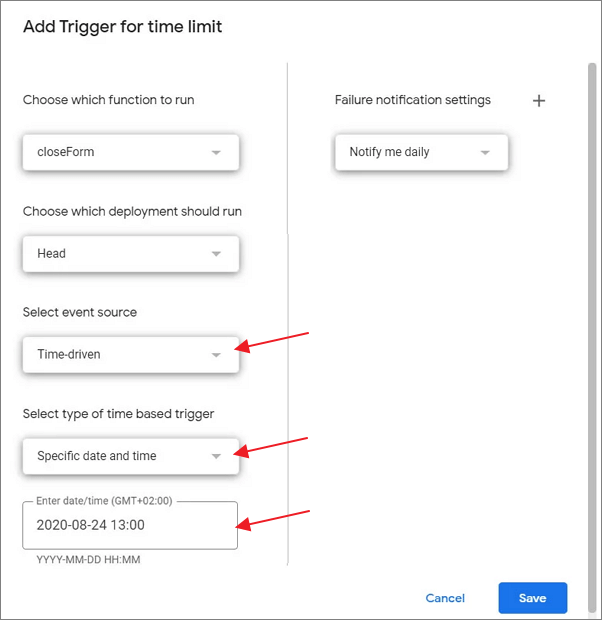
Task: Open the closeForm function dropdown
Action: click(x=131, y=152)
